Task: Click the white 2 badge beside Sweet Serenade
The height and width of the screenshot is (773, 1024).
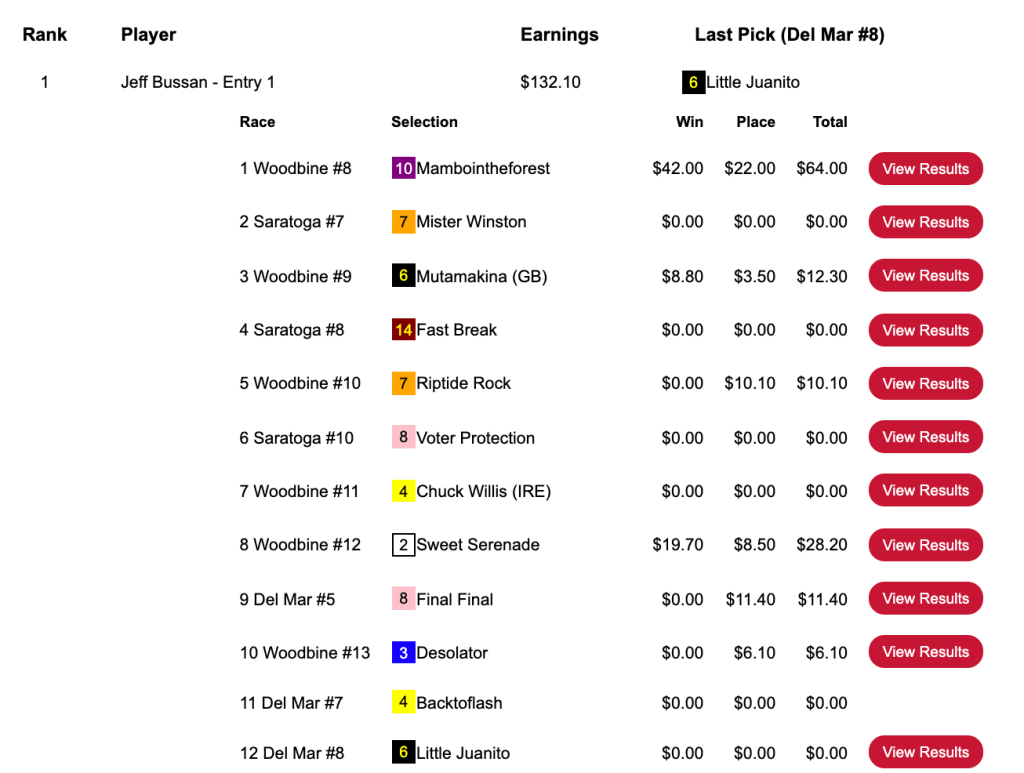Action: 403,545
